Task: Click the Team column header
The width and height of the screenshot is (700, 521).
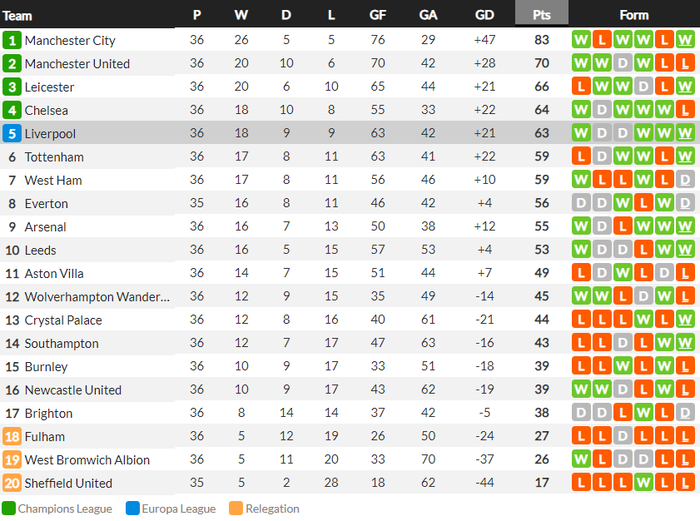Action: coord(18,15)
